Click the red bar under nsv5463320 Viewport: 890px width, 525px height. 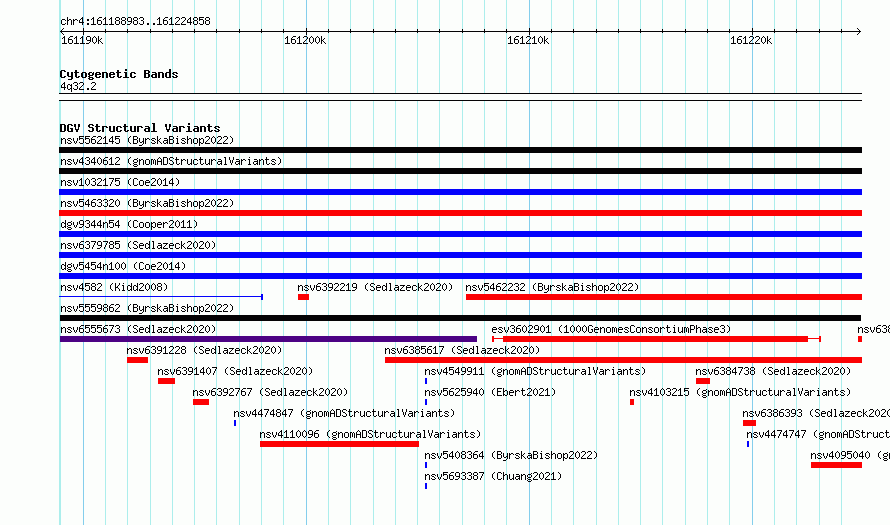click(x=460, y=213)
